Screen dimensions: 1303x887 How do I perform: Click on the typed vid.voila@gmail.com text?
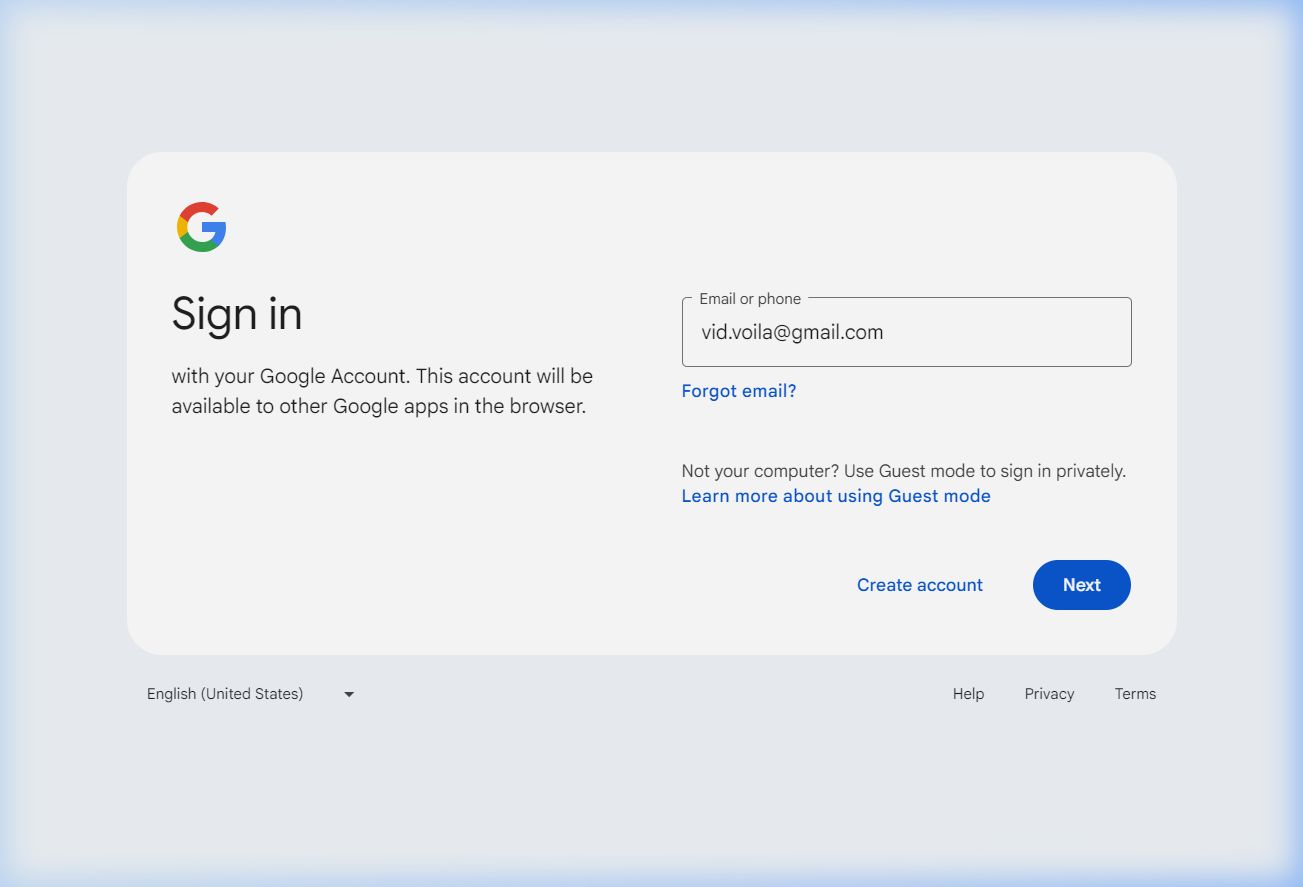click(792, 333)
